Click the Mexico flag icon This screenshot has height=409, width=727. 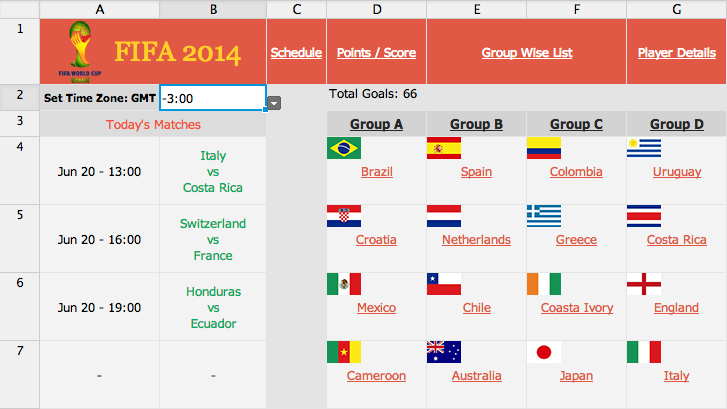tap(344, 284)
